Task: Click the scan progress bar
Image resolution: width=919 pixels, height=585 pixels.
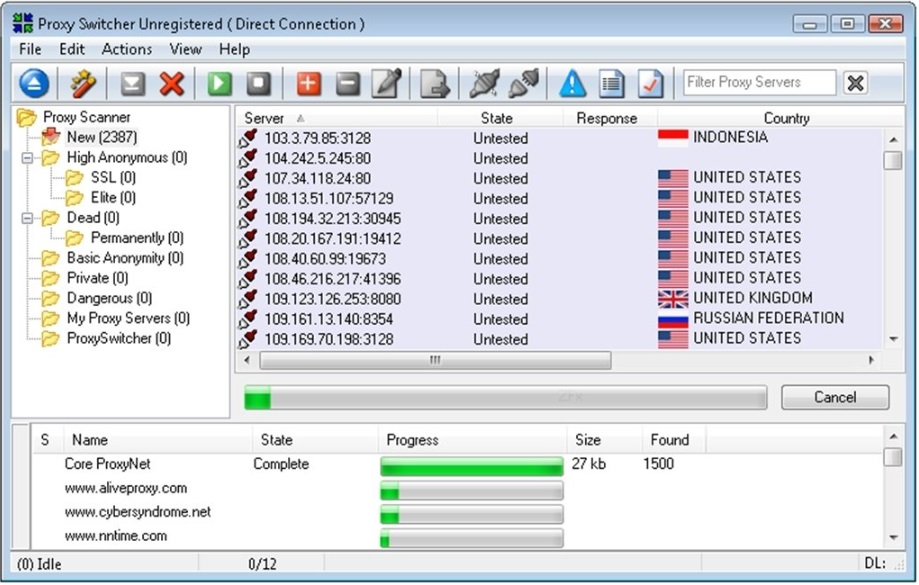Action: [505, 398]
